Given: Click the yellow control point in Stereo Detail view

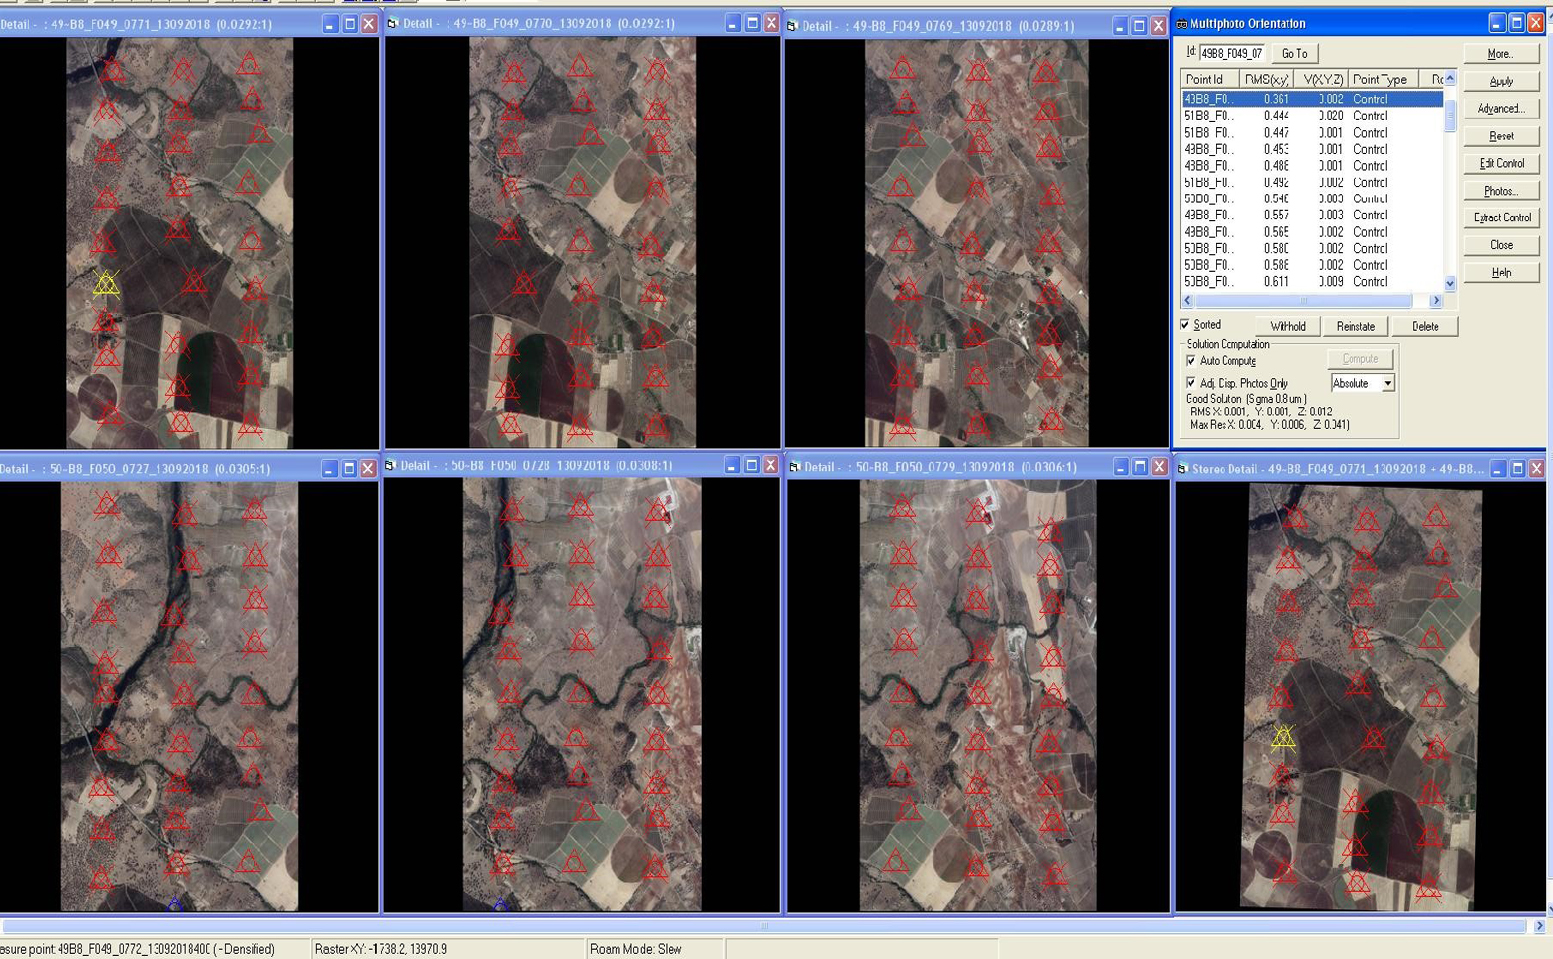Looking at the screenshot, I should pyautogui.click(x=1283, y=738).
